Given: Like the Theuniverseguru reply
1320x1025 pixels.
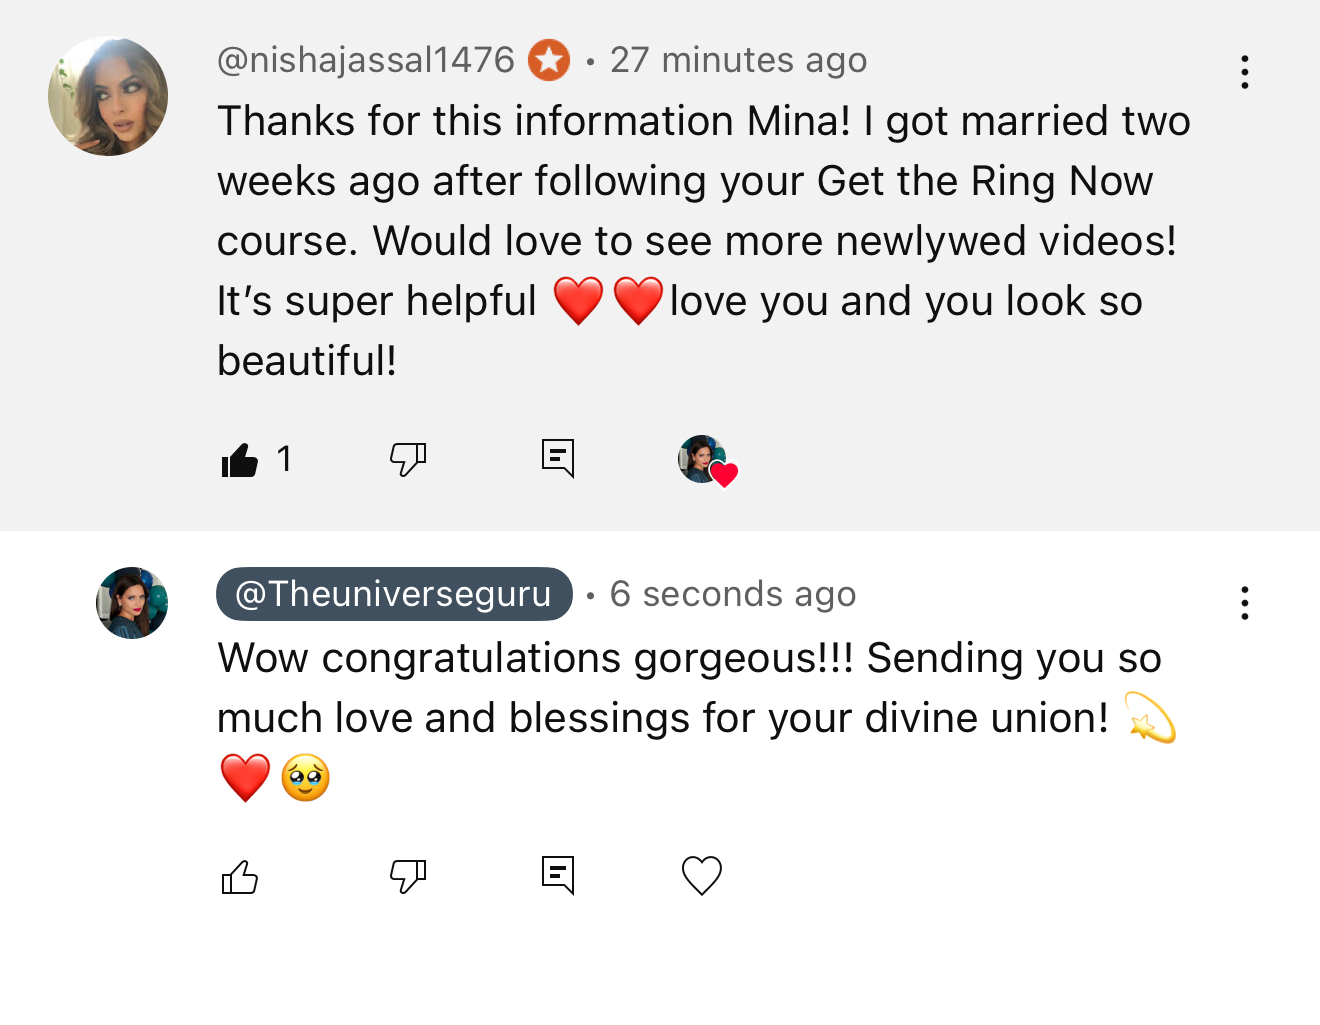Looking at the screenshot, I should (x=240, y=877).
